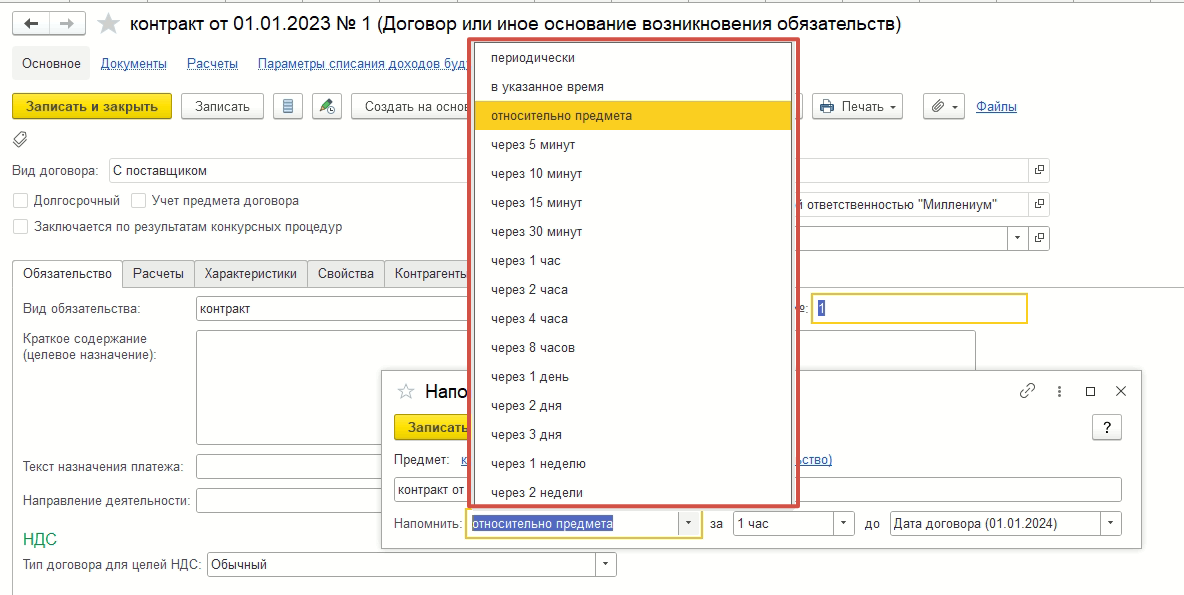The width and height of the screenshot is (1184, 595).
Task: Go back with the left arrow button
Action: 31,24
